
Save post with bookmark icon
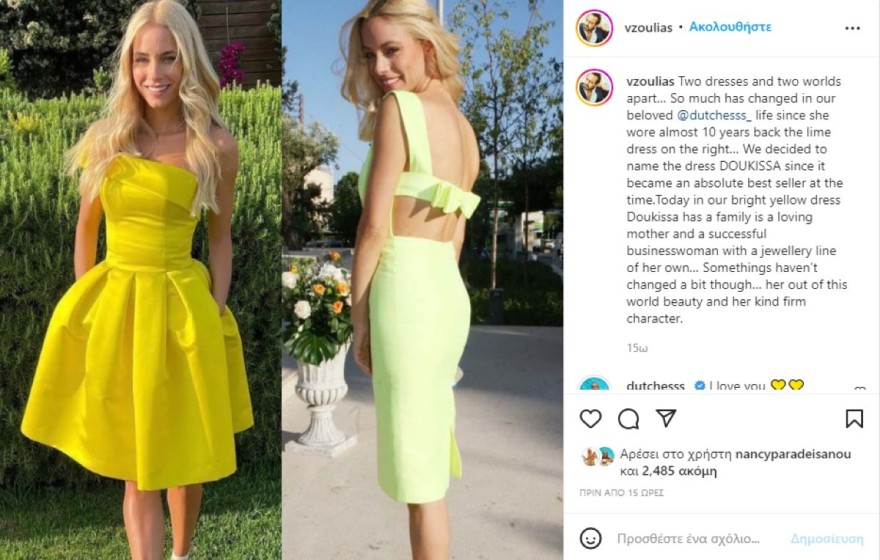coord(854,419)
